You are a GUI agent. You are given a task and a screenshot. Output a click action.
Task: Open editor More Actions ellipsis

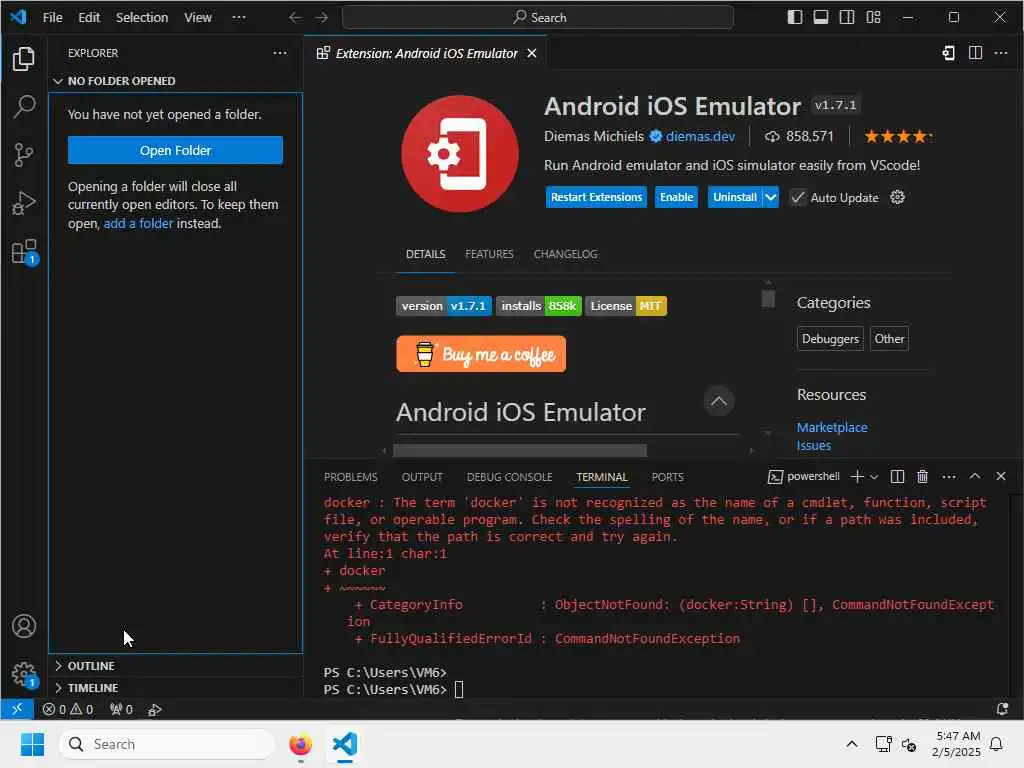(x=1000, y=53)
